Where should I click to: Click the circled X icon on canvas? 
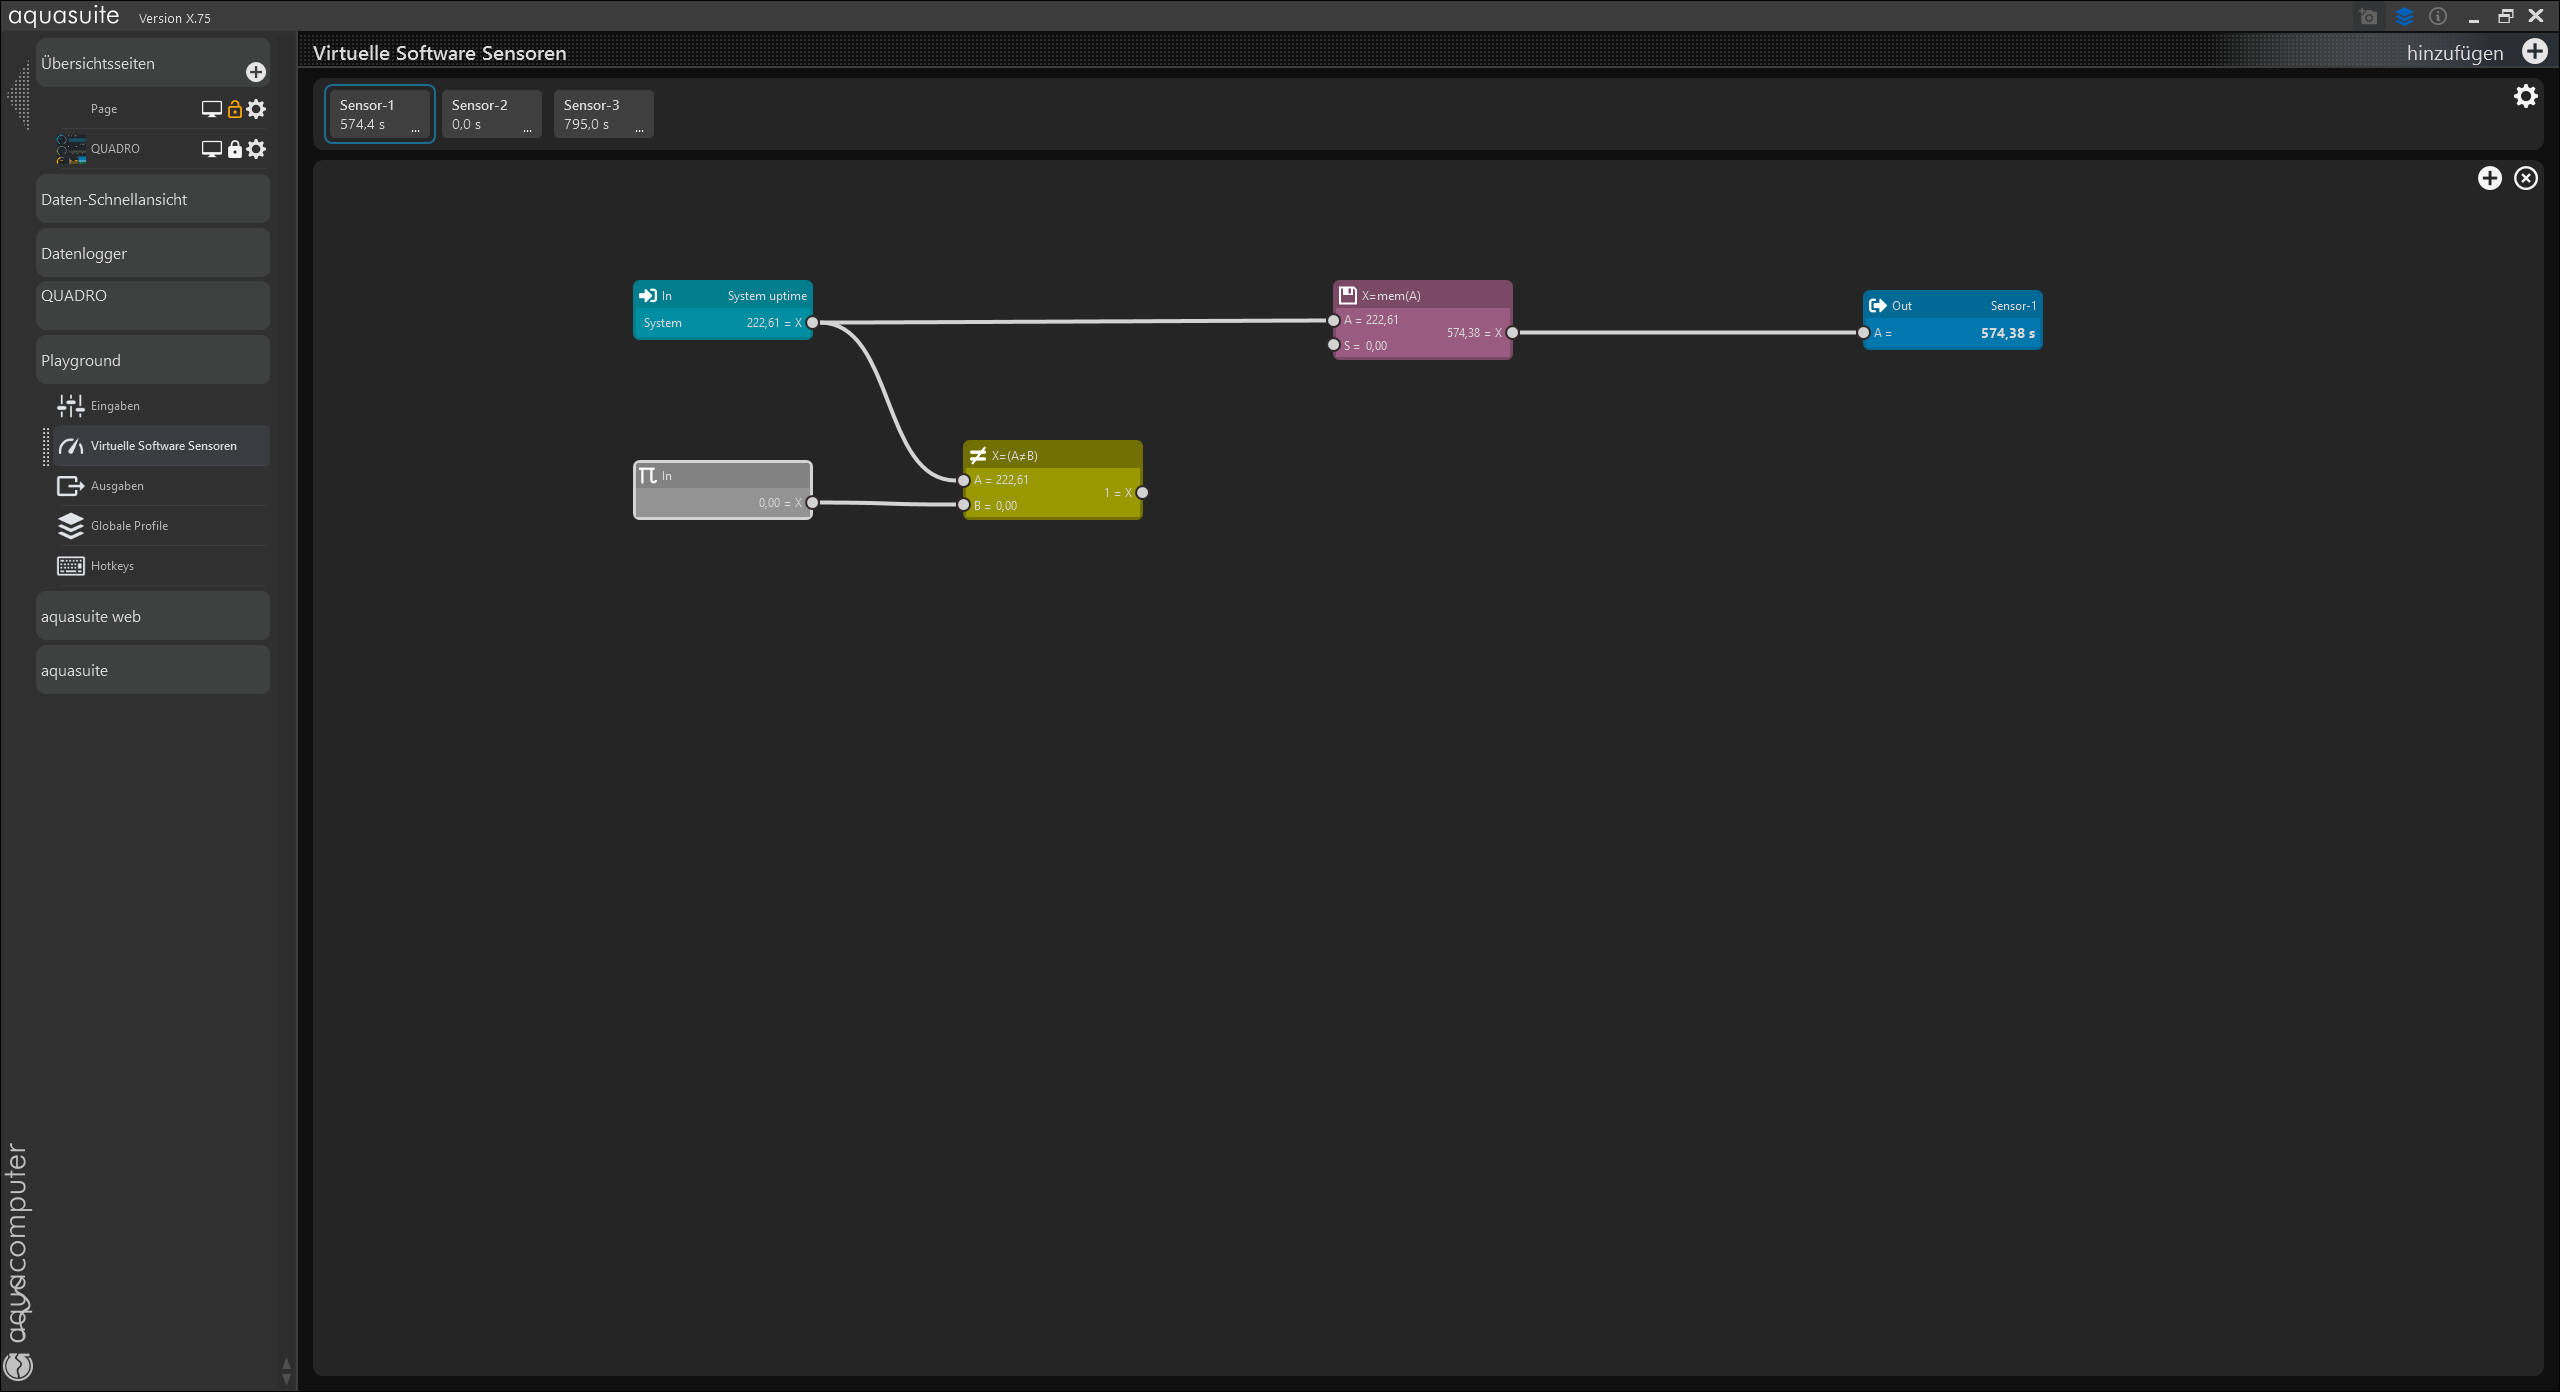pyautogui.click(x=2526, y=178)
